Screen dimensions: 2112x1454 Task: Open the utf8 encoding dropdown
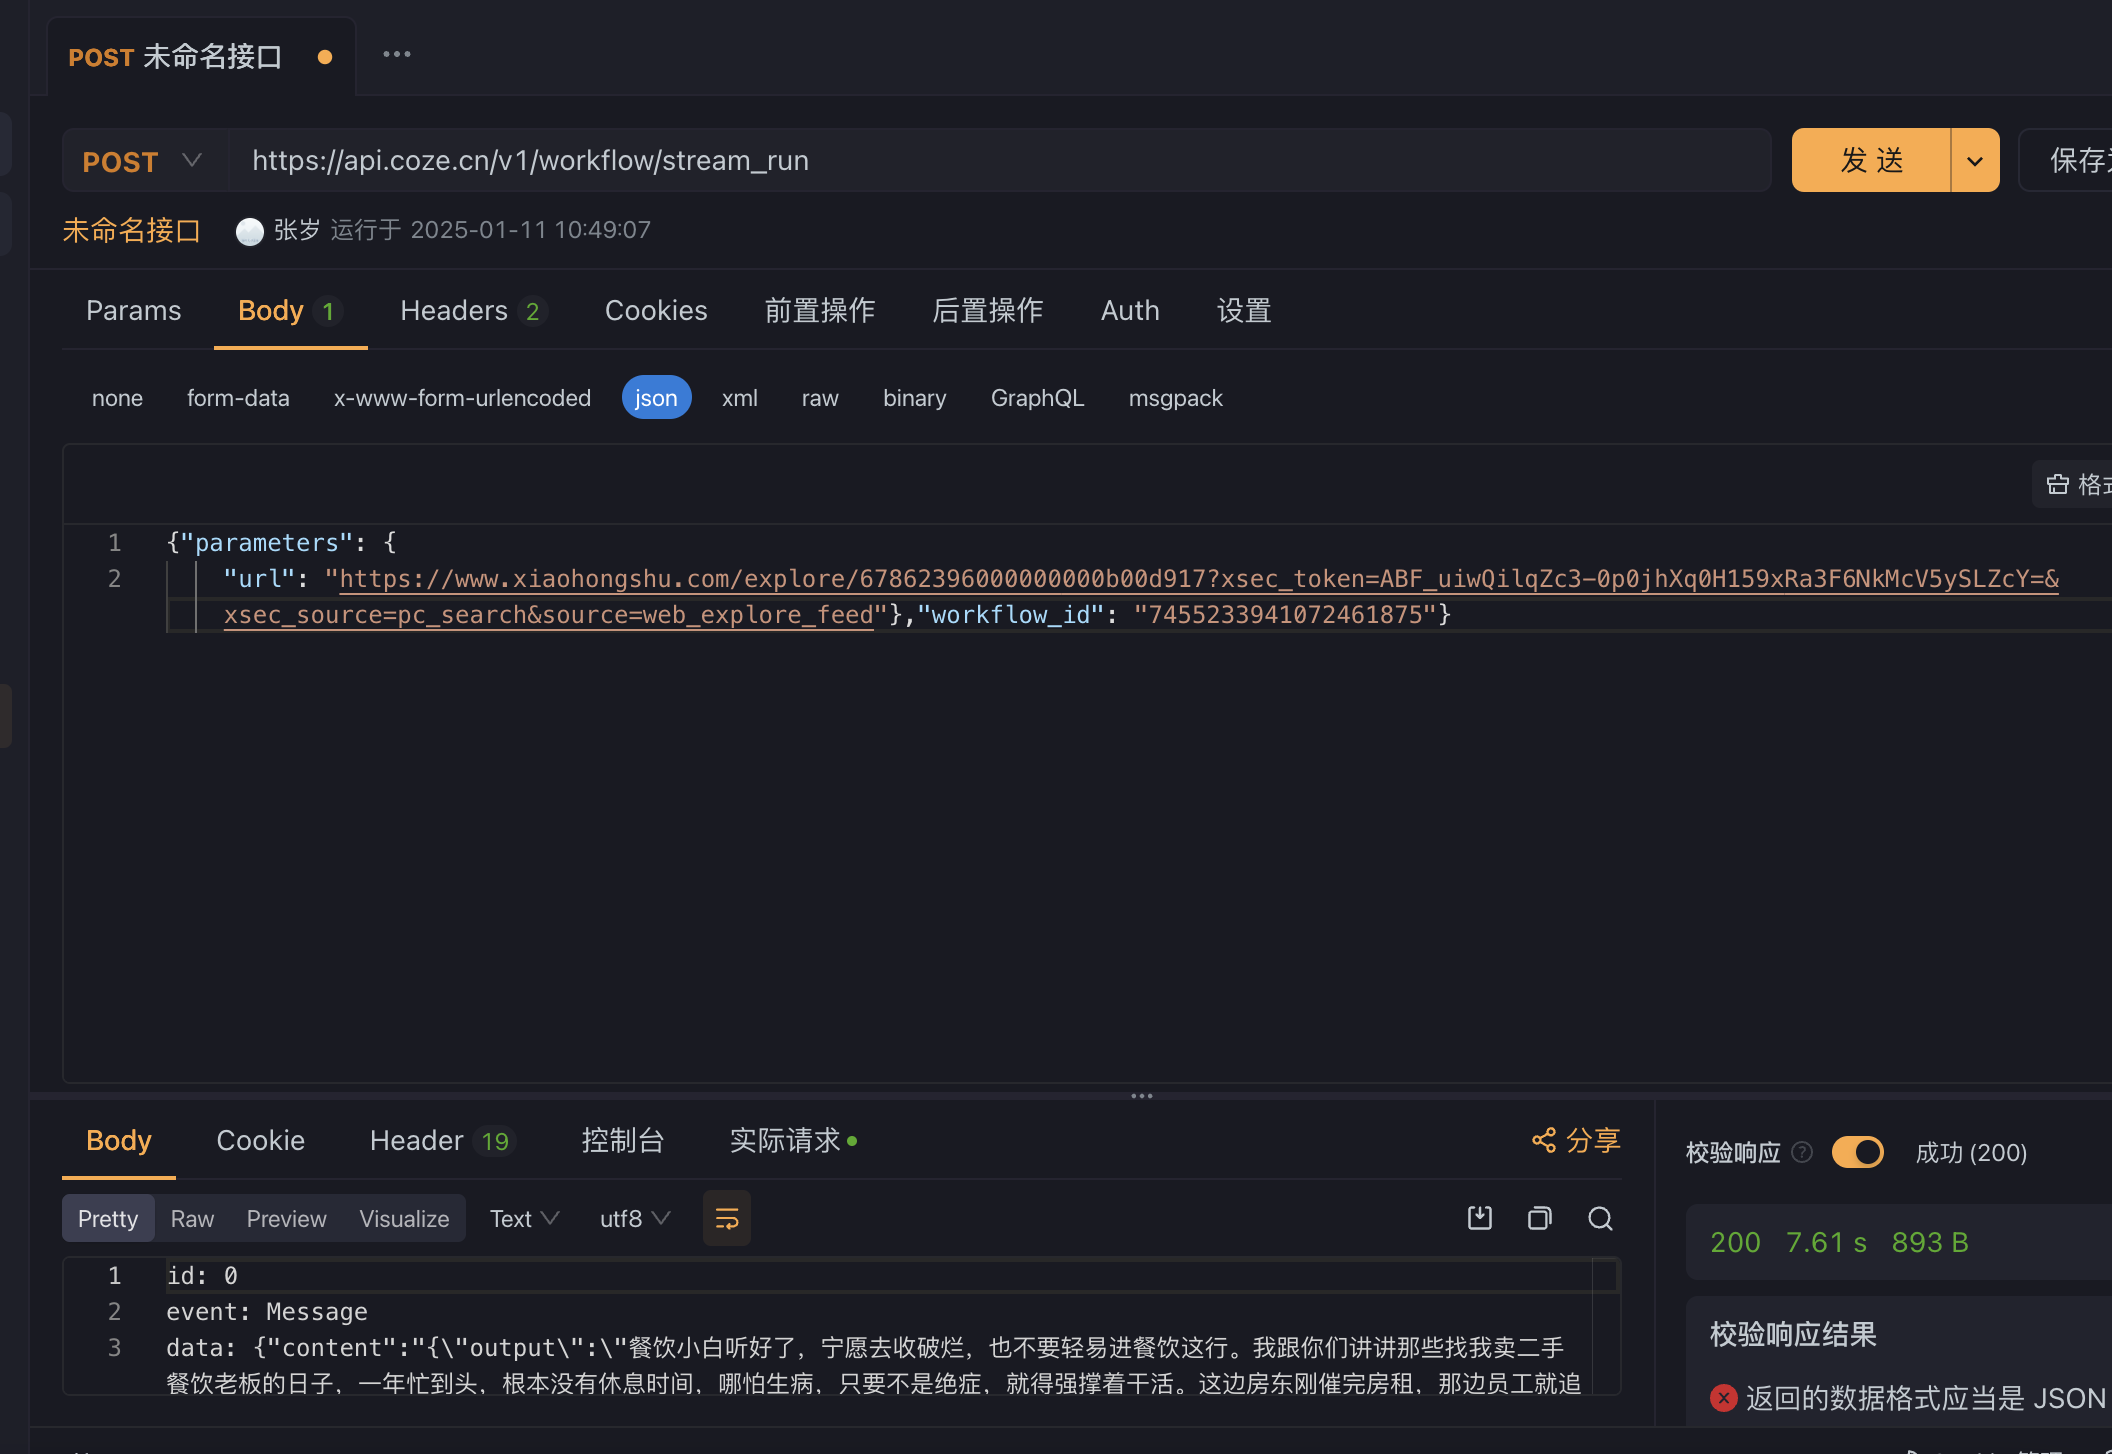pos(634,1218)
